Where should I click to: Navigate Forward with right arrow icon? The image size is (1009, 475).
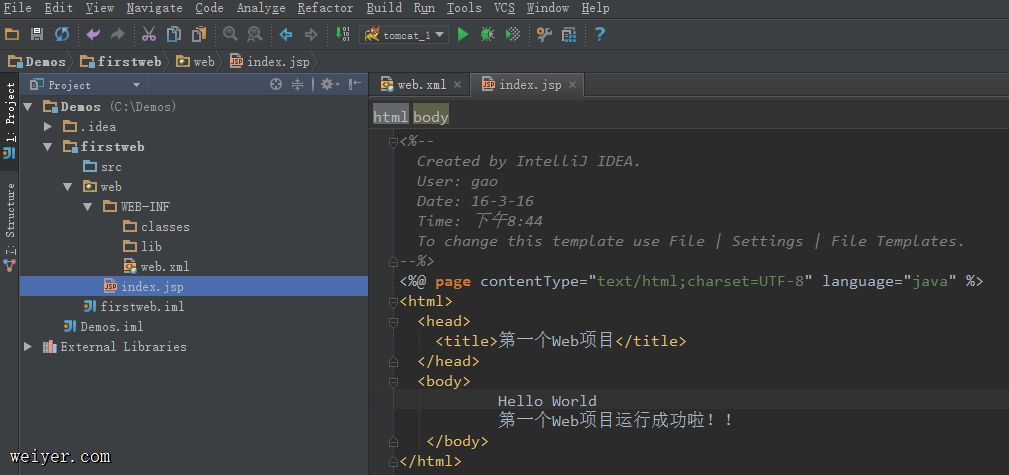tap(311, 34)
